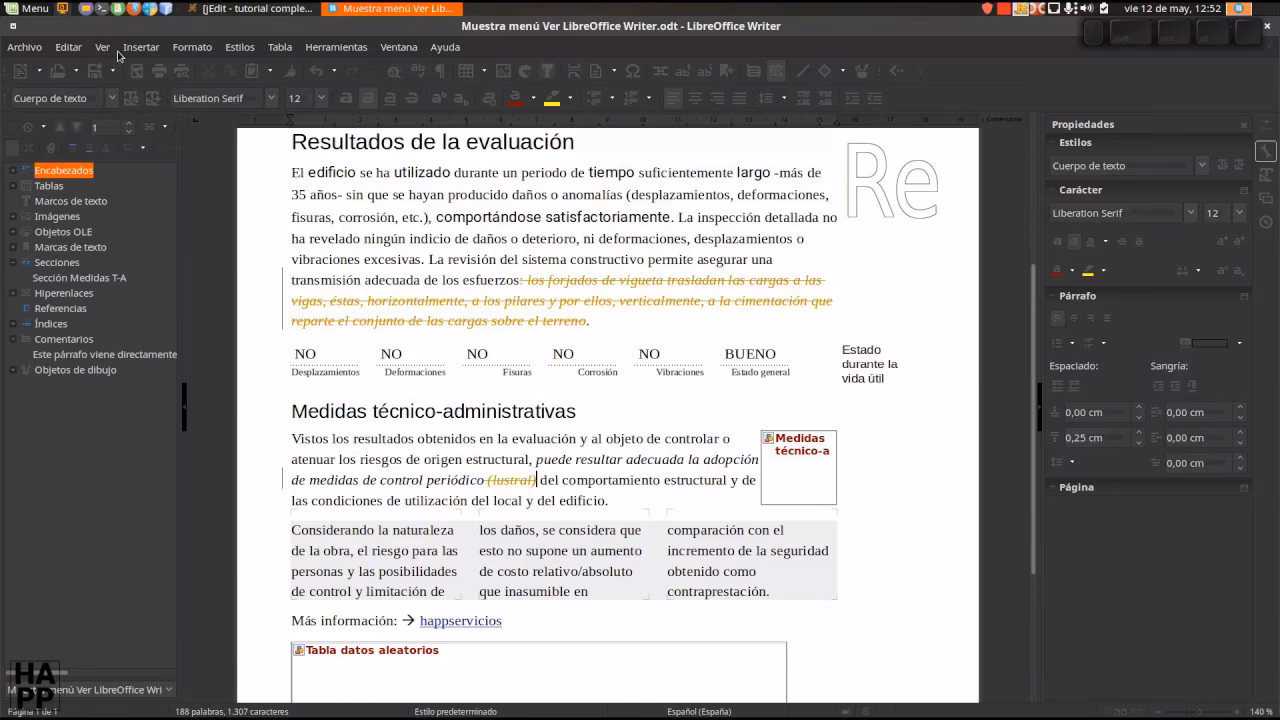Open print preview from the toolbar

pyautogui.click(x=183, y=73)
